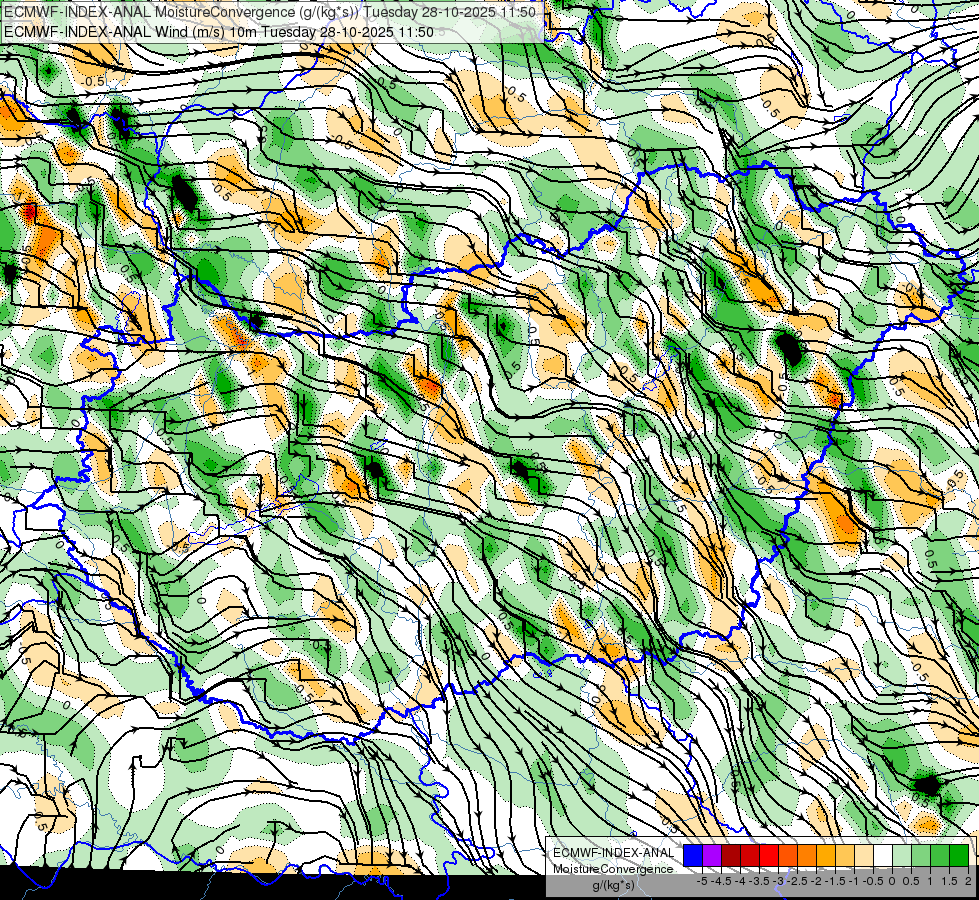Click the -1 tick label on the legend

click(855, 881)
